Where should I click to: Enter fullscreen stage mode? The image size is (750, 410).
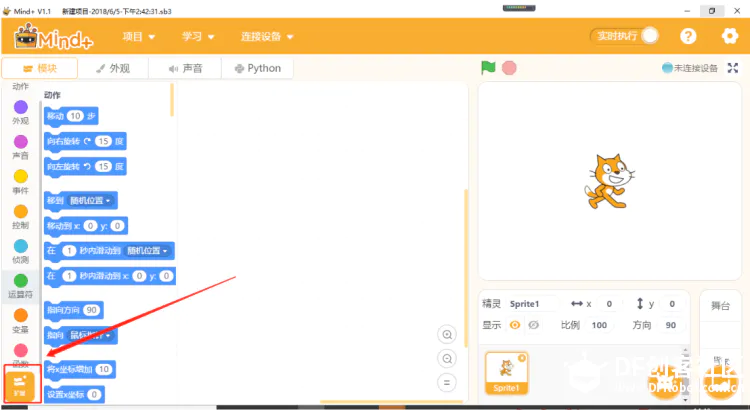(733, 68)
